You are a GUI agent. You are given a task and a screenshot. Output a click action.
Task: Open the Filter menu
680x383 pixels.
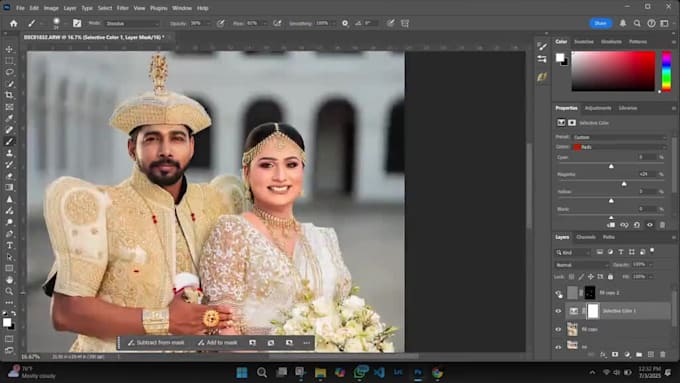pyautogui.click(x=123, y=8)
